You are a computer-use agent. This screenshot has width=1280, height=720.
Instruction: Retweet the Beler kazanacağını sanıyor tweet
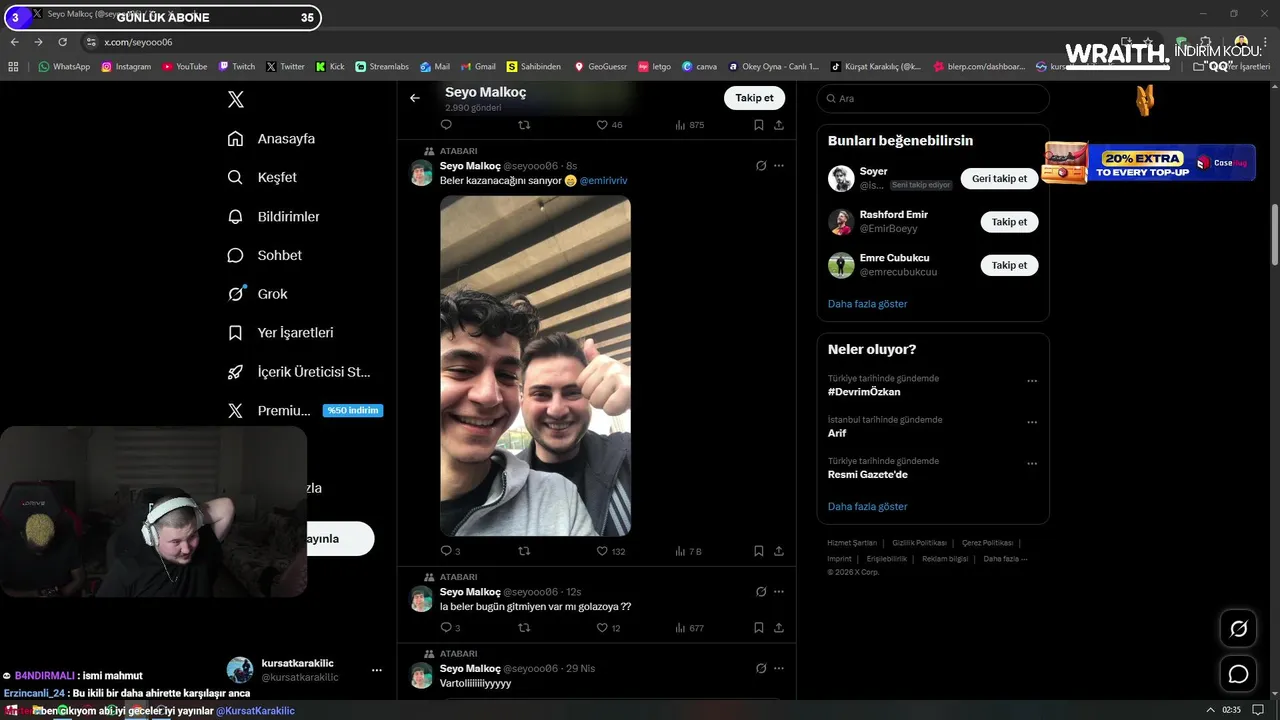pyautogui.click(x=524, y=551)
